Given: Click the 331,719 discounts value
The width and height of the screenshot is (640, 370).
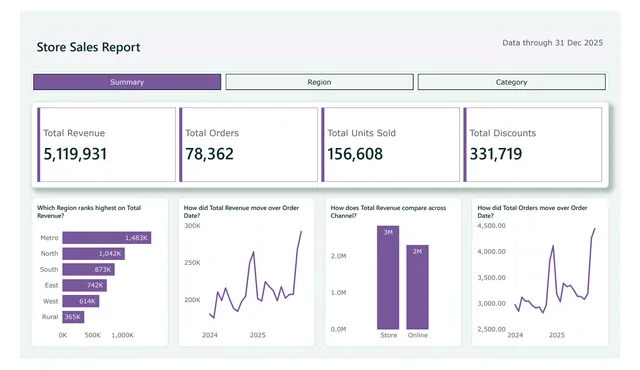Looking at the screenshot, I should (496, 154).
